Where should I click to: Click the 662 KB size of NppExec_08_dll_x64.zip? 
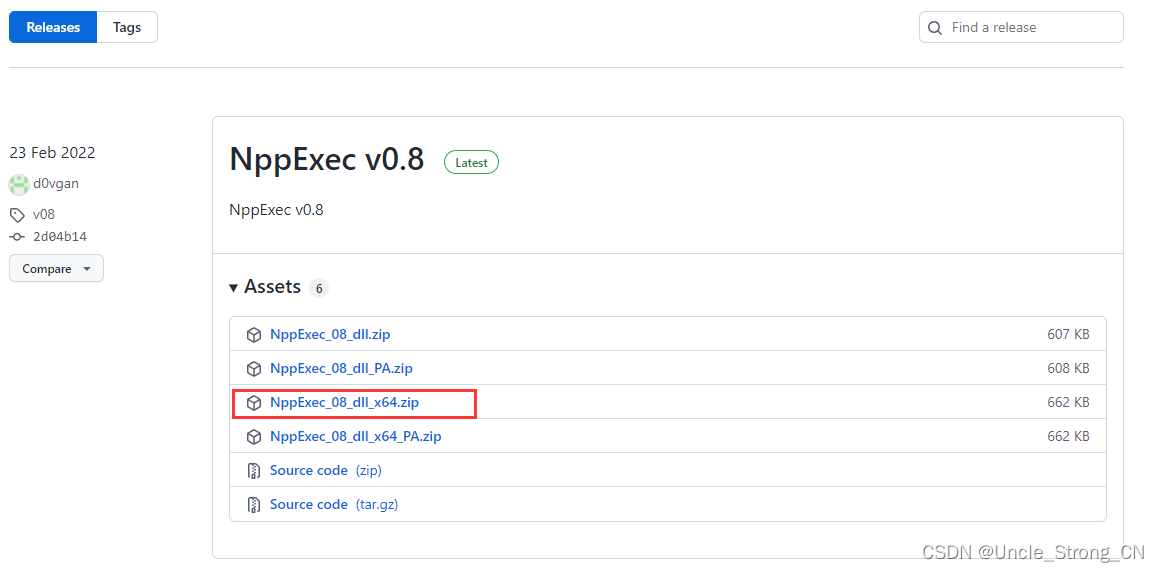1068,403
